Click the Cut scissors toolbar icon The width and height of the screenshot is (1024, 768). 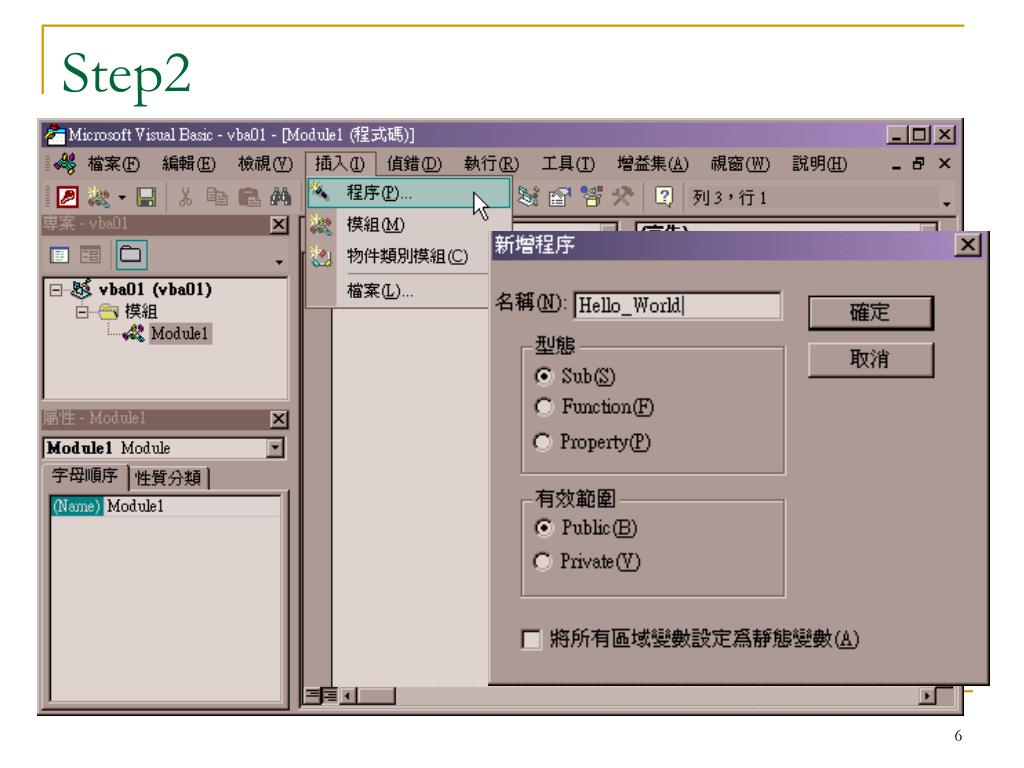click(185, 197)
